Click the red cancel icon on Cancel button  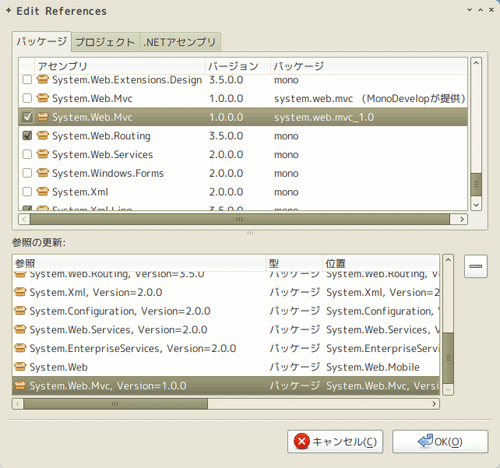point(302,441)
